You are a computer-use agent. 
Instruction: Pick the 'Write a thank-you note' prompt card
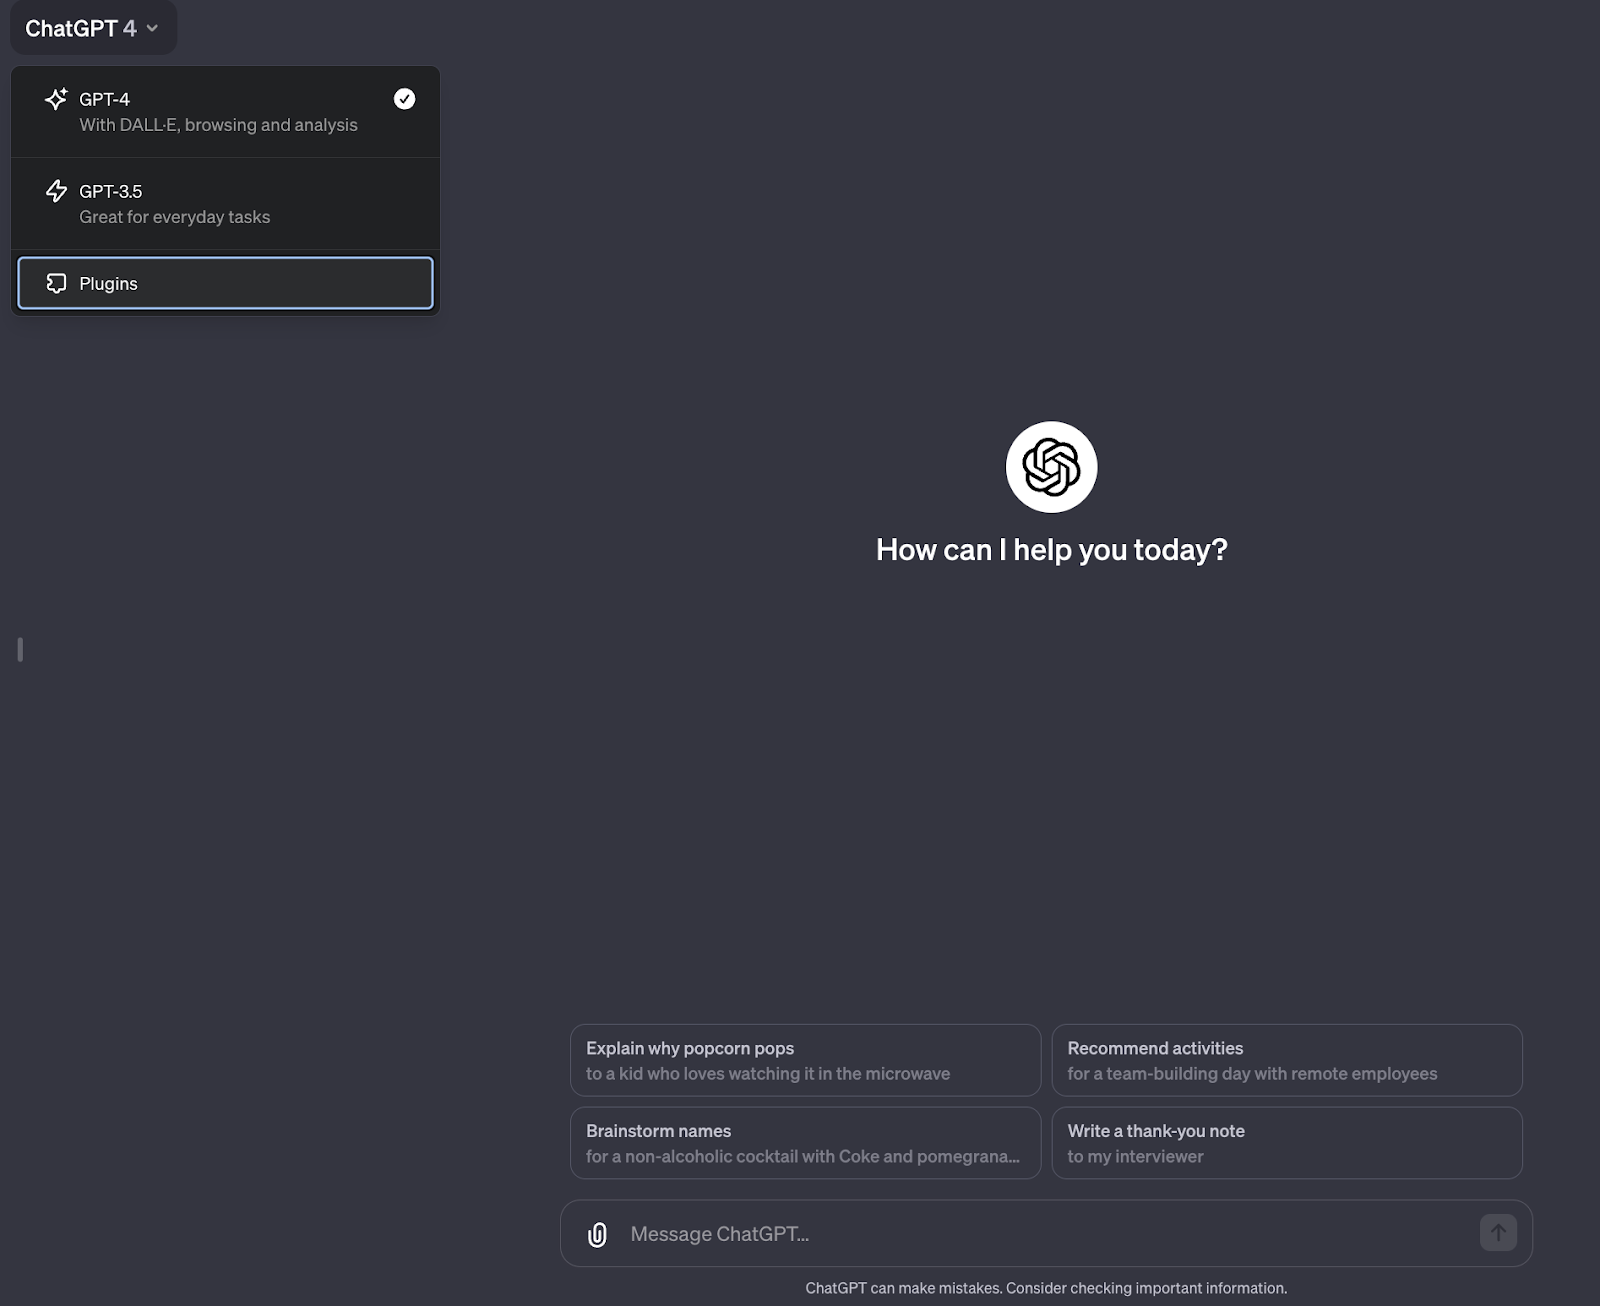point(1287,1143)
